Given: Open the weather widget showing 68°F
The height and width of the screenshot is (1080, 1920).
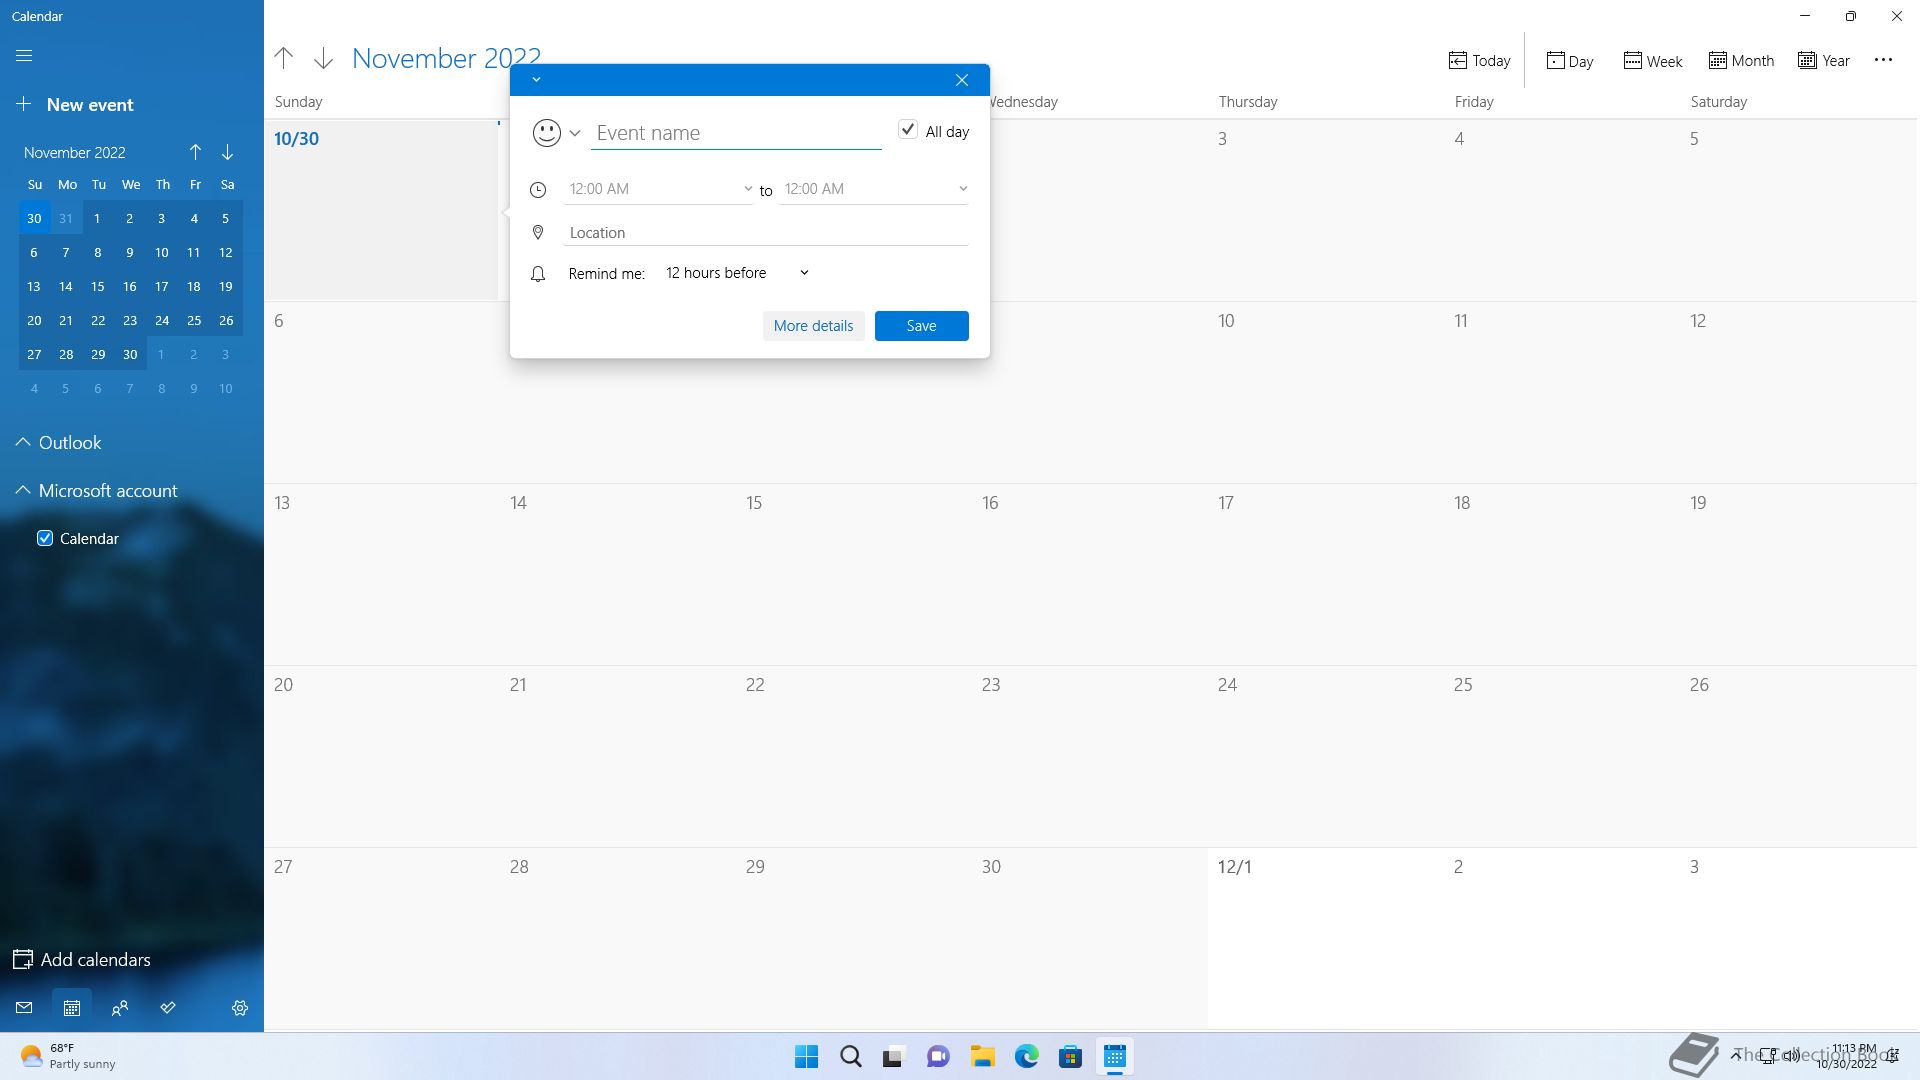Looking at the screenshot, I should click(68, 1056).
